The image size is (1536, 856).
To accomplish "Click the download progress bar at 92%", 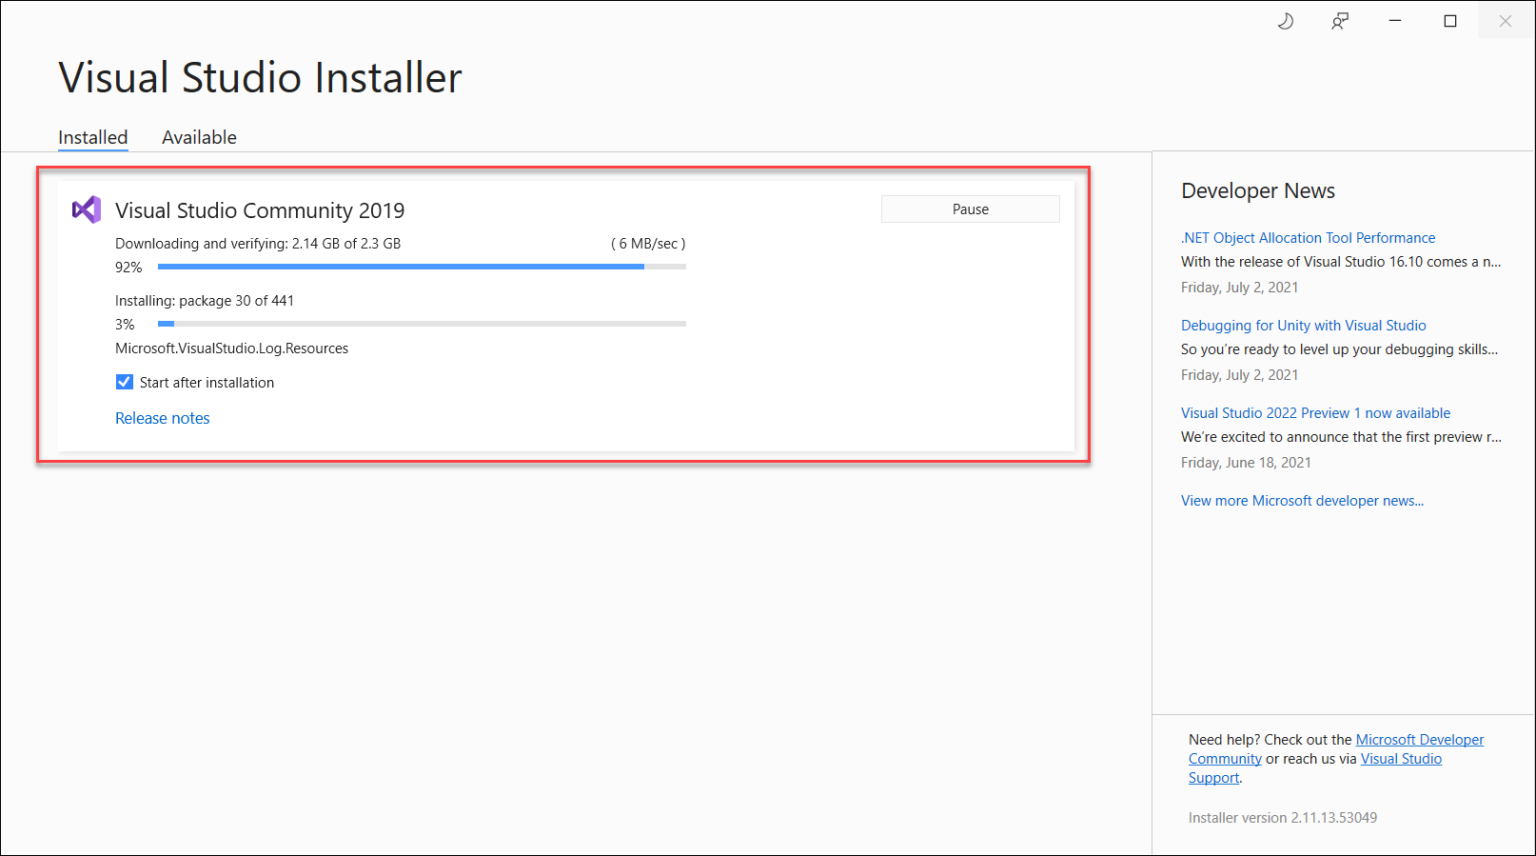I will [421, 267].
